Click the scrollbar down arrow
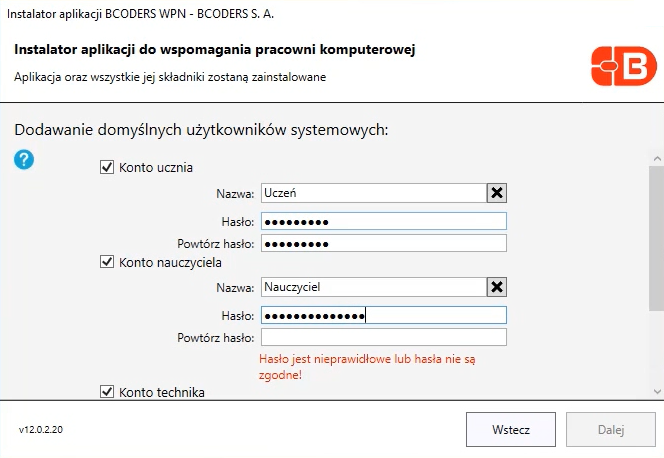The height and width of the screenshot is (458, 664). pos(657,392)
